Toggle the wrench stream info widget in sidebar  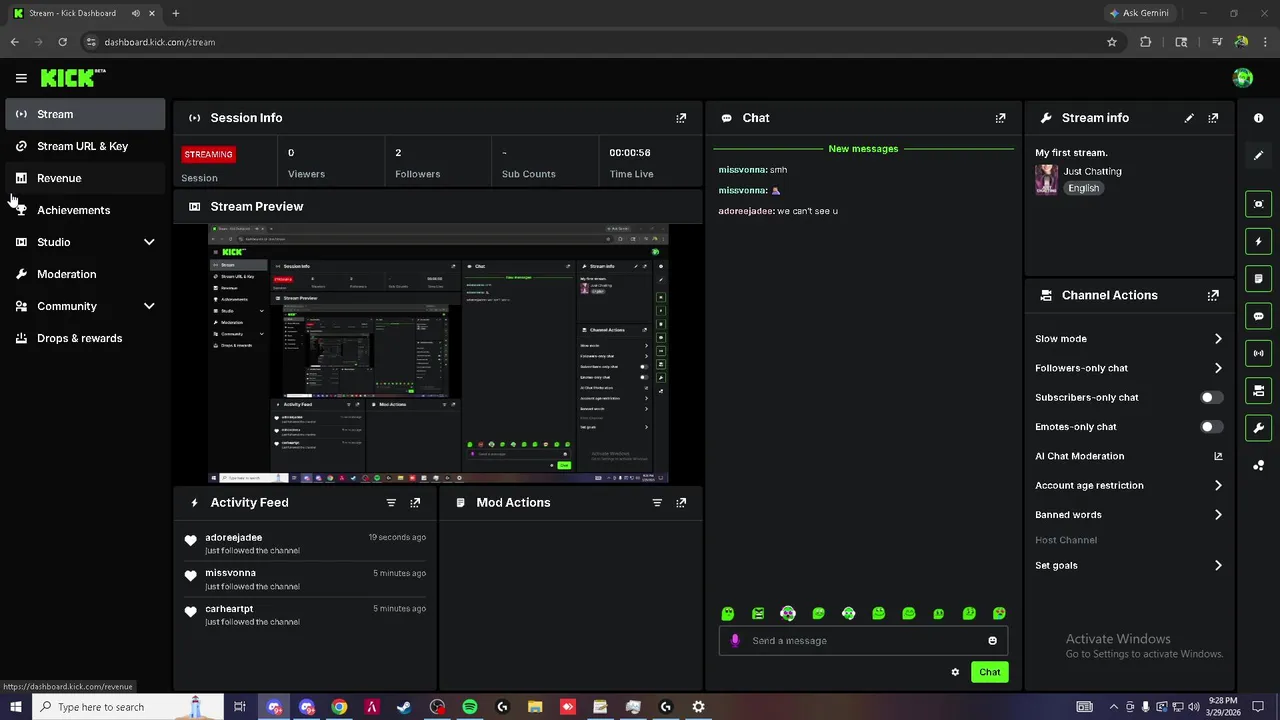point(1258,428)
